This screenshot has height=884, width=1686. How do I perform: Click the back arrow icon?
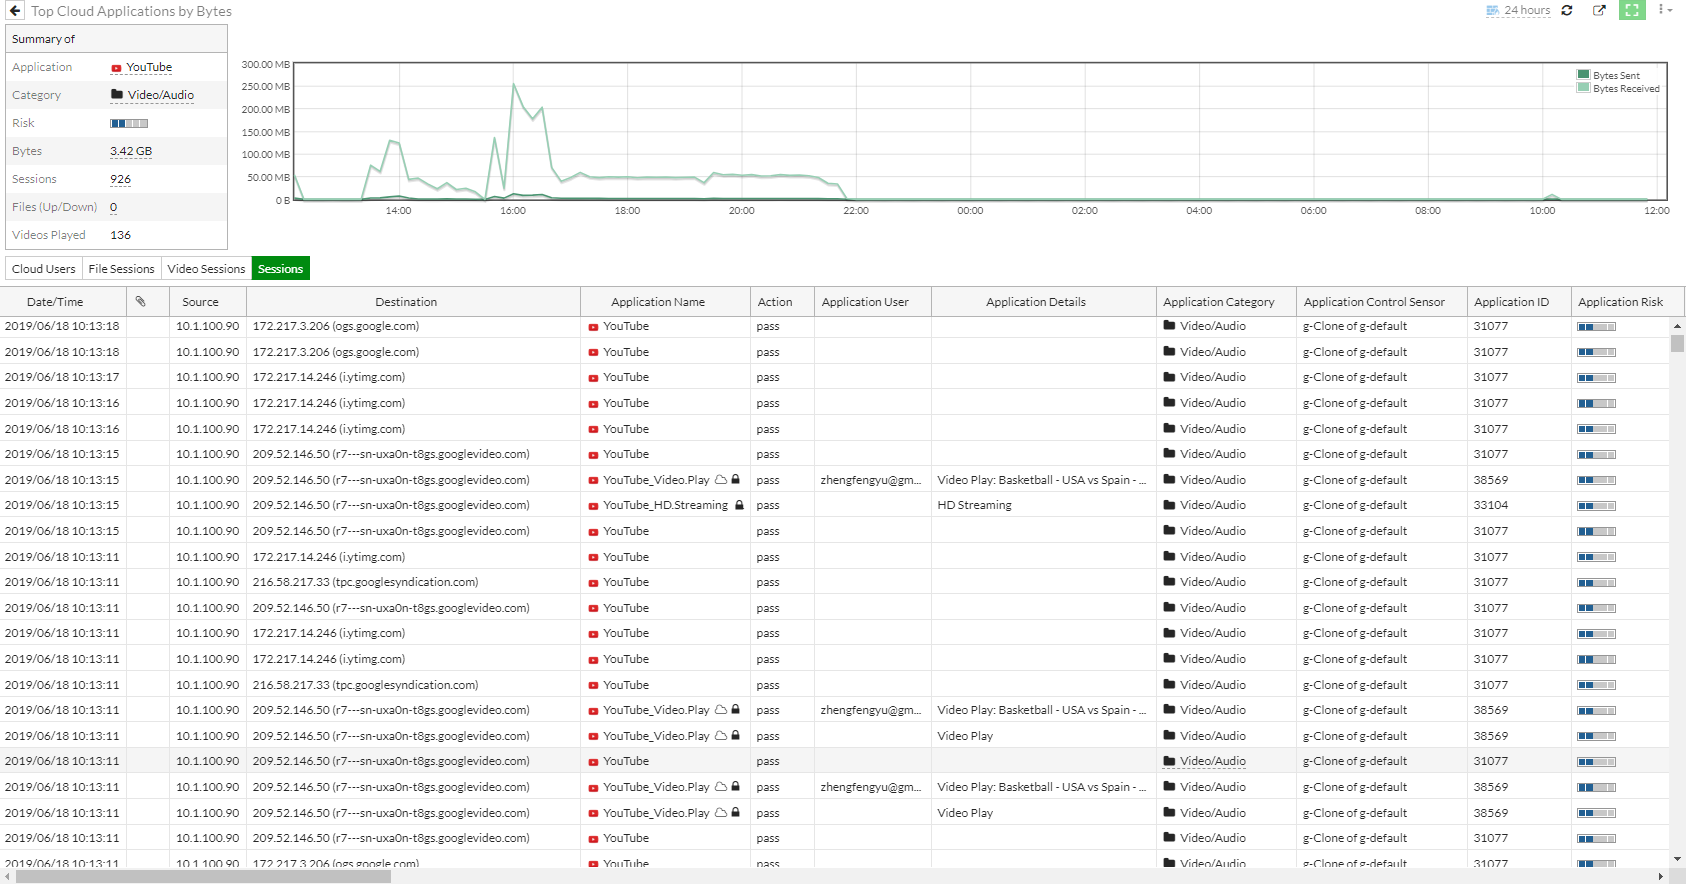tap(14, 11)
